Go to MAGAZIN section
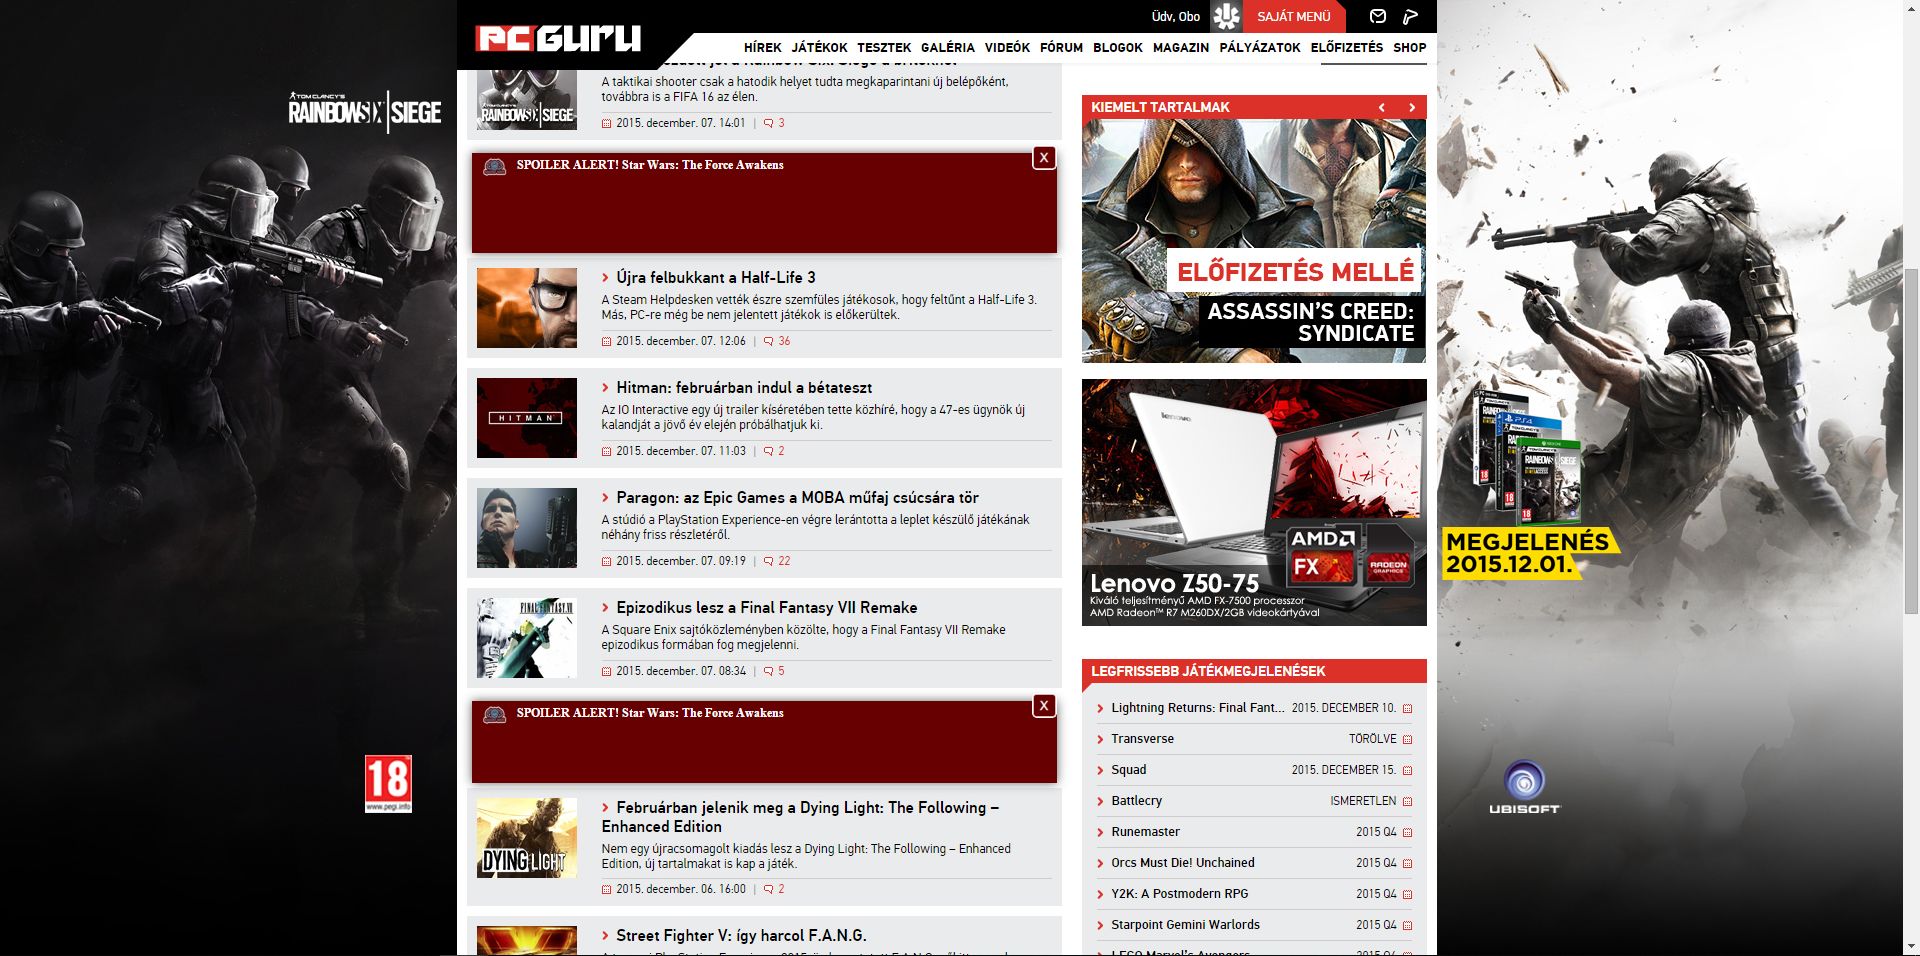The width and height of the screenshot is (1920, 956). 1181,47
